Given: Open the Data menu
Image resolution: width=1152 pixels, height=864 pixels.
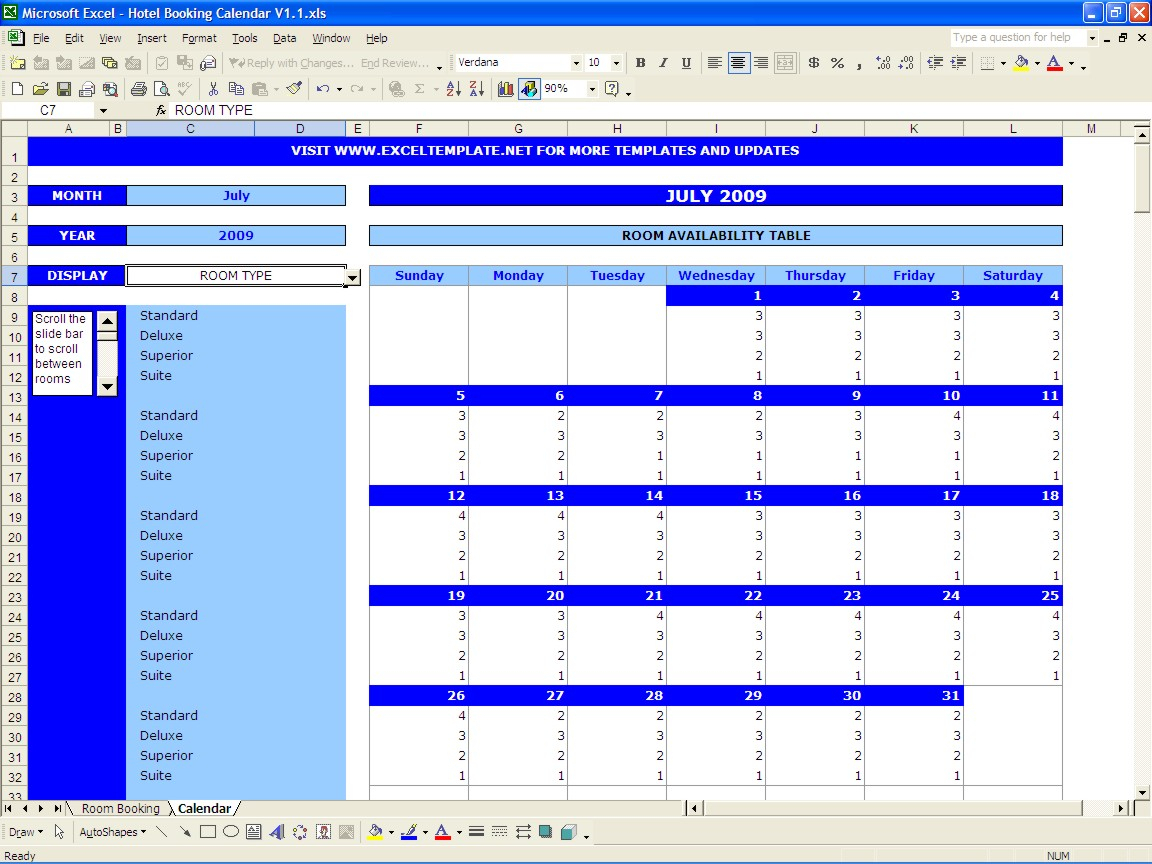Looking at the screenshot, I should [x=284, y=38].
